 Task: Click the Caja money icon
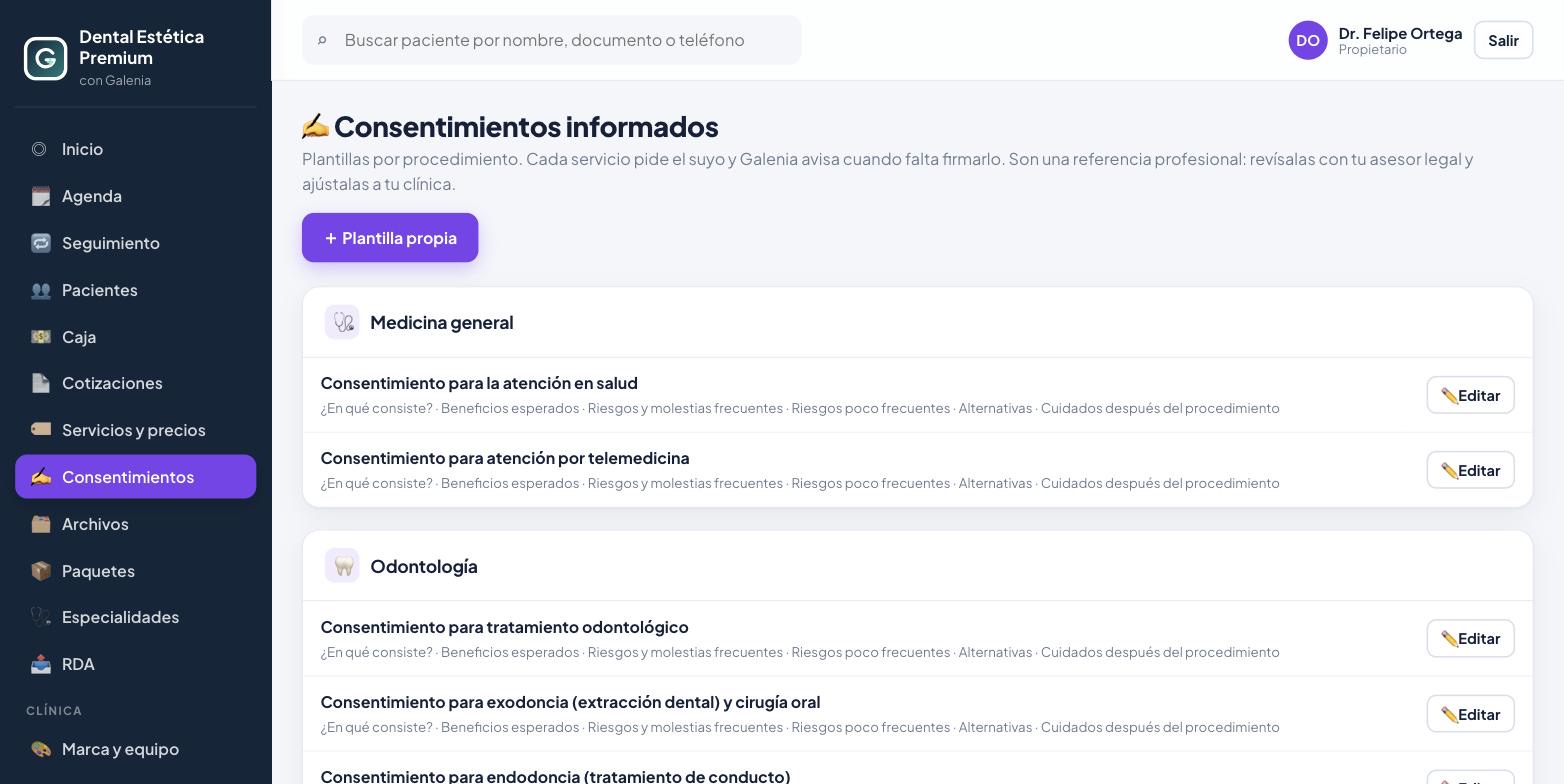(40, 337)
